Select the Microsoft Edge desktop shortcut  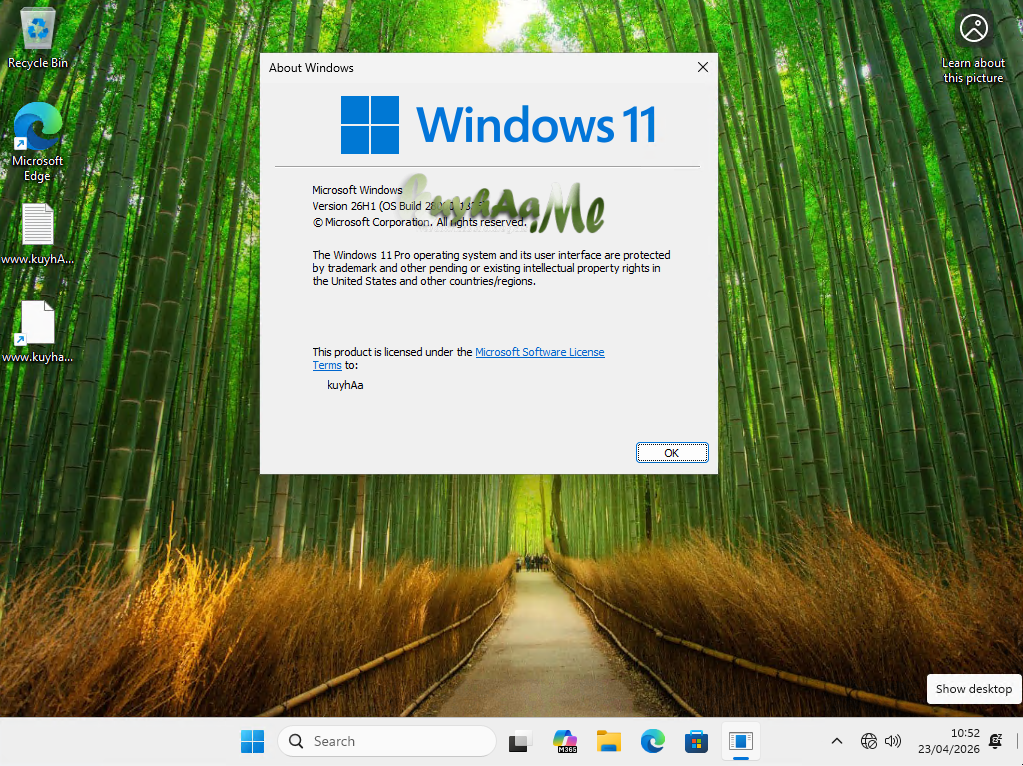[x=37, y=142]
